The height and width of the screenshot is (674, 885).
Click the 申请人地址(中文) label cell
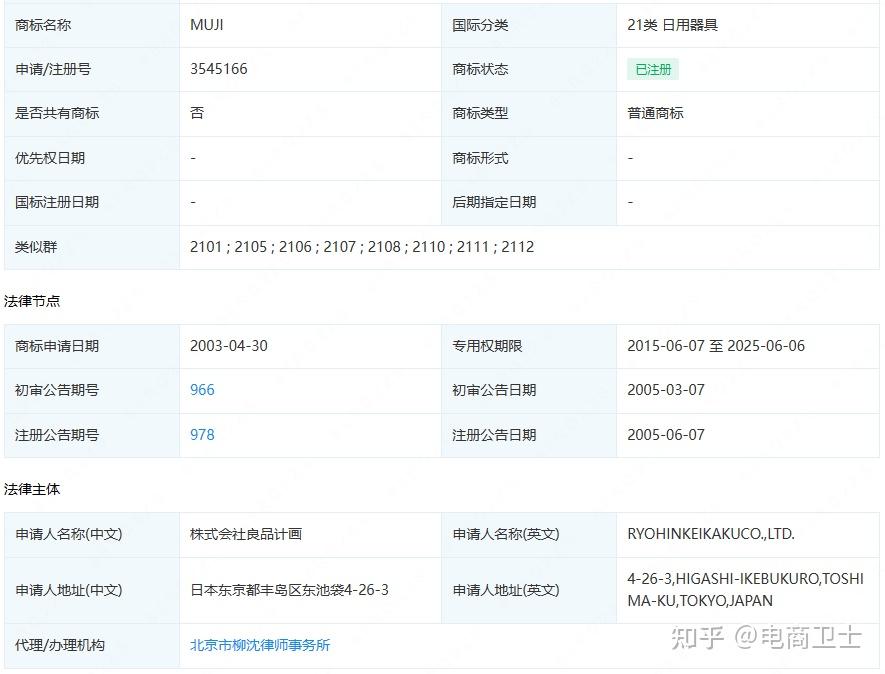pyautogui.click(x=92, y=590)
